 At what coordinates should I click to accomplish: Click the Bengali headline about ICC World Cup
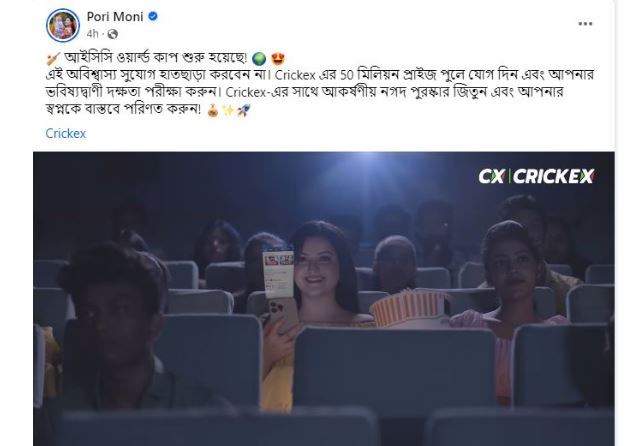[156, 58]
